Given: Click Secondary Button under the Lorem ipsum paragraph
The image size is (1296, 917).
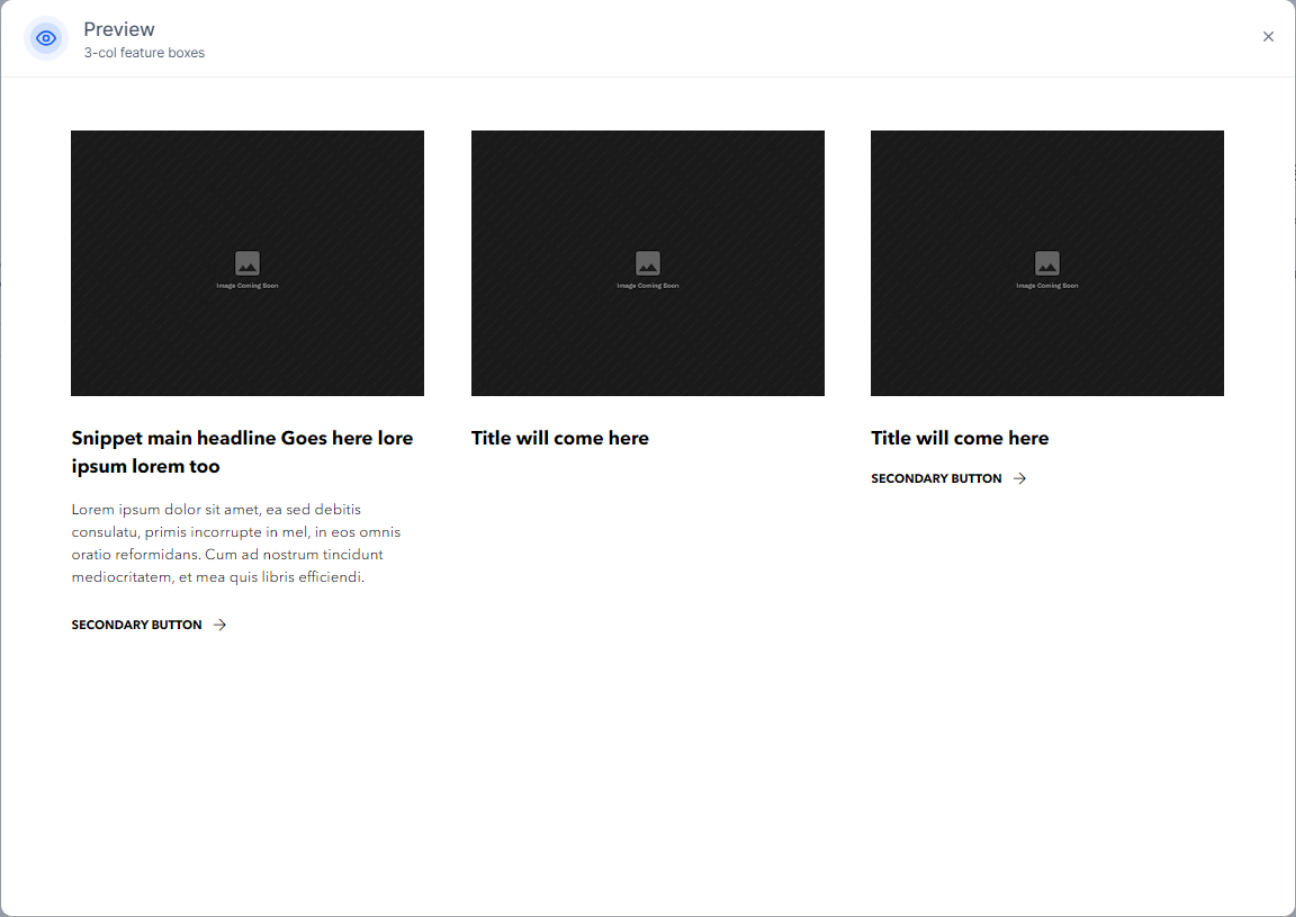Looking at the screenshot, I should pyautogui.click(x=149, y=625).
